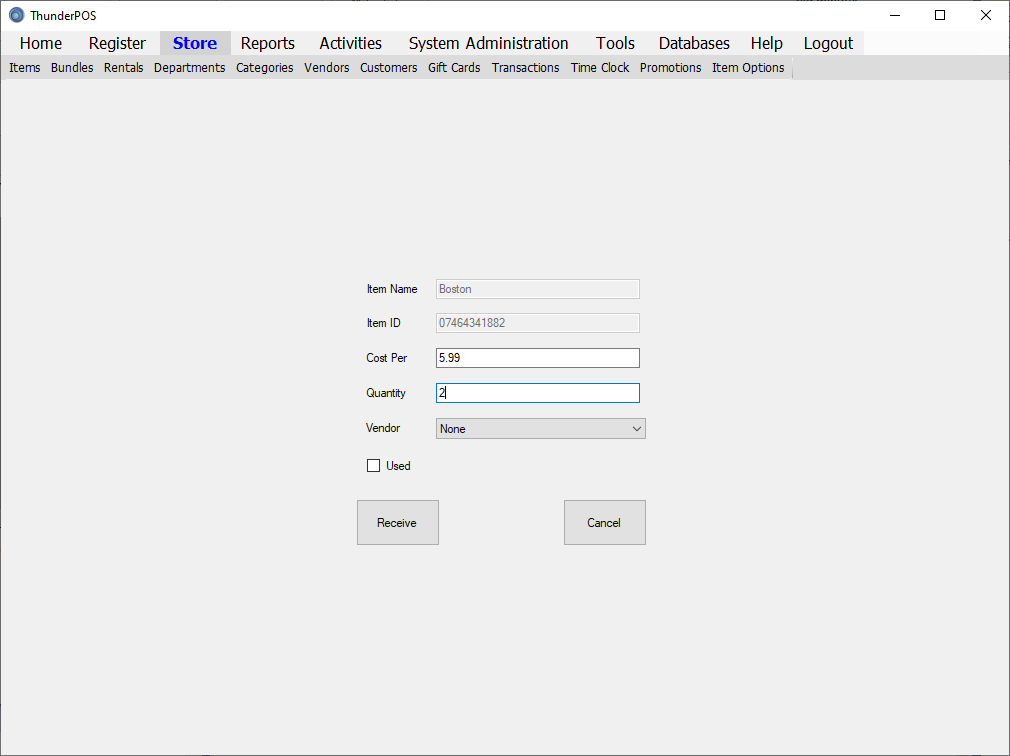Select the Promotions section

tap(670, 68)
